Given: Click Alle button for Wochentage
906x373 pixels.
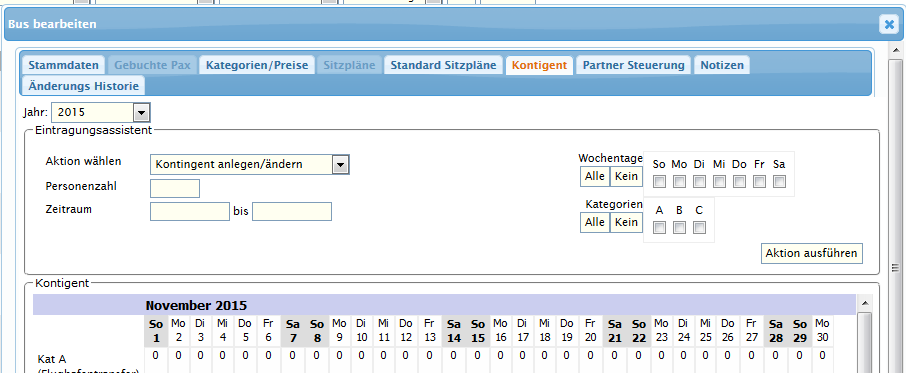Looking at the screenshot, I should click(595, 176).
